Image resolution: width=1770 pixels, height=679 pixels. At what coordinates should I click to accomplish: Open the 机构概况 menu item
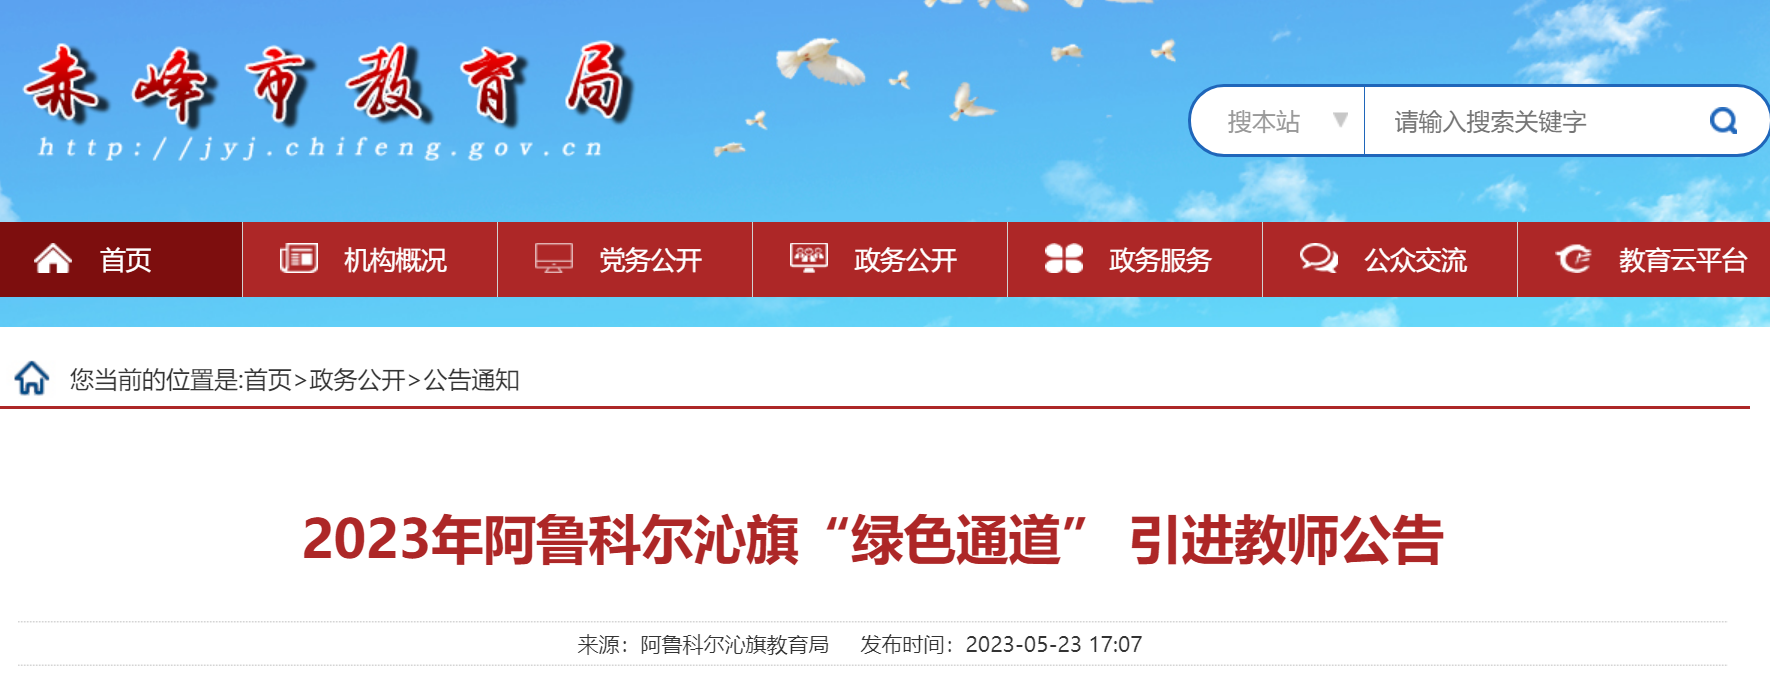370,260
